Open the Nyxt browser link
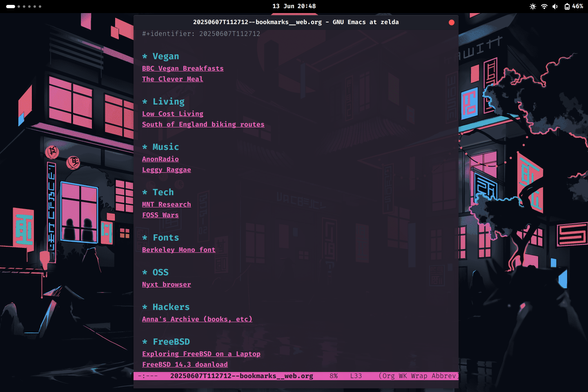Image resolution: width=588 pixels, height=392 pixels. 166,285
